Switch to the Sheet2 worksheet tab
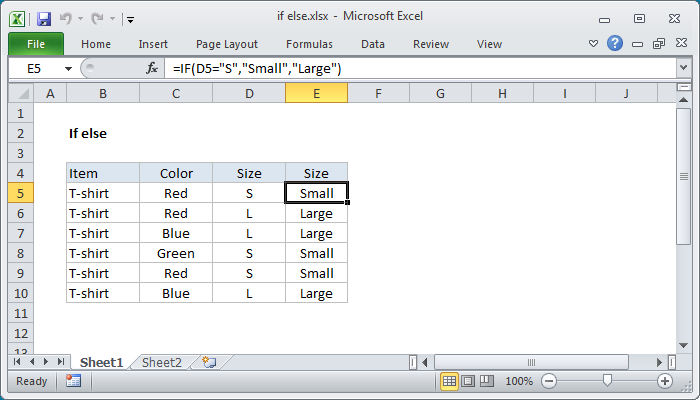 pos(162,362)
